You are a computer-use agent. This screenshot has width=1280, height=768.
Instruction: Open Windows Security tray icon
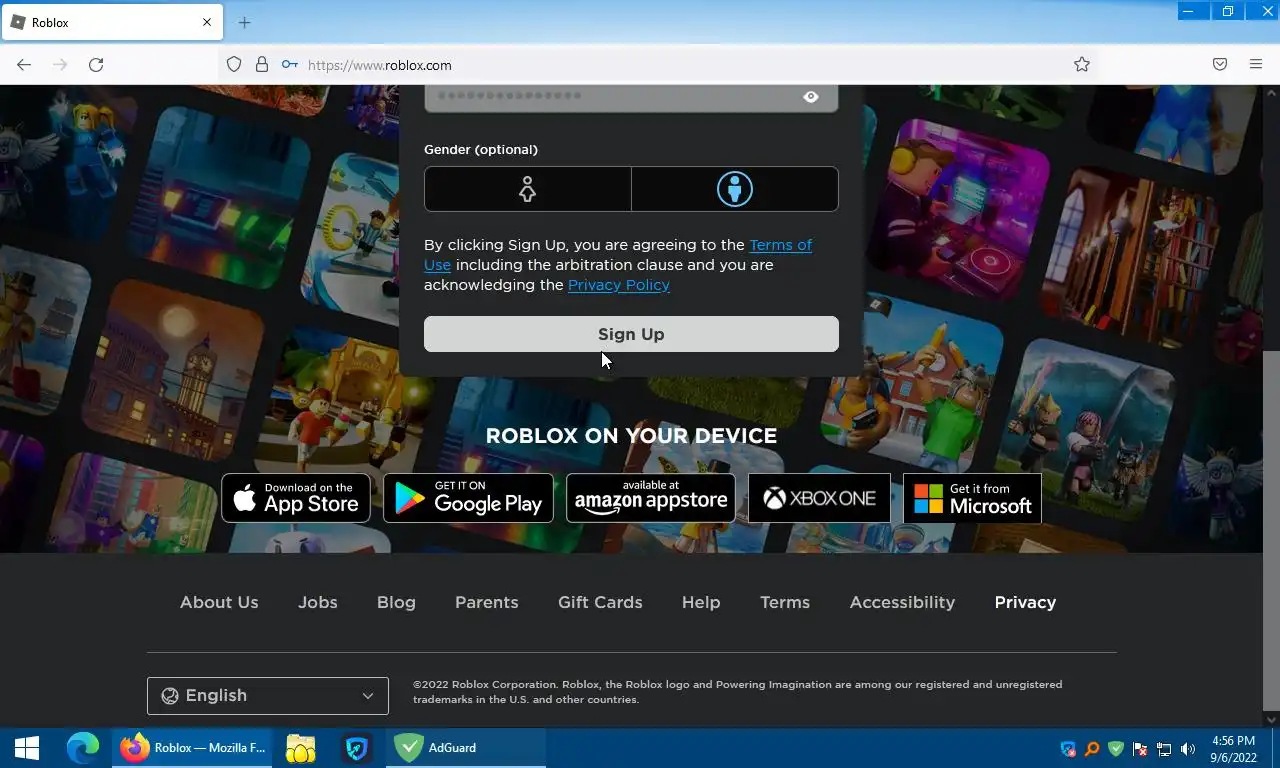point(1068,749)
